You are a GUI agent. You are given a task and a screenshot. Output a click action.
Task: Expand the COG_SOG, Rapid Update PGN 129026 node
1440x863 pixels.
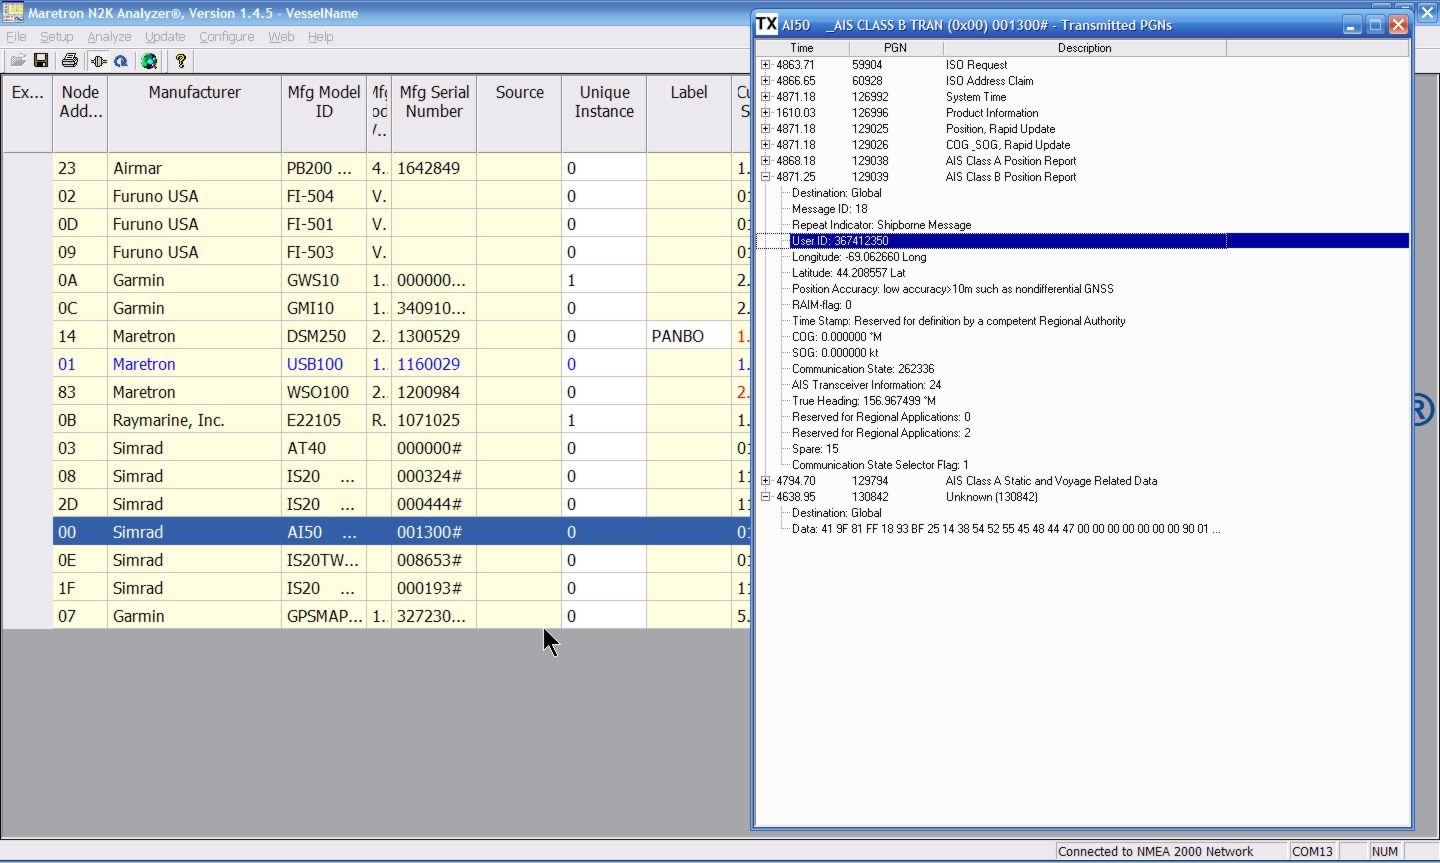(x=766, y=145)
